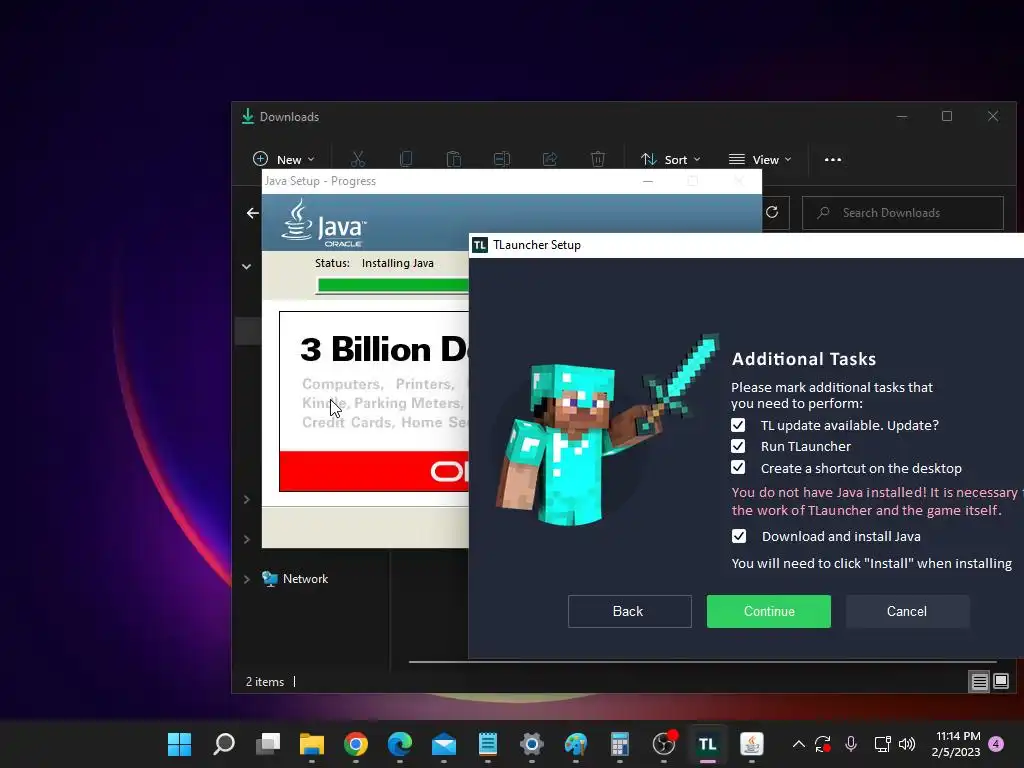
Task: Open taskbar Search magnifier
Action: coord(223,744)
